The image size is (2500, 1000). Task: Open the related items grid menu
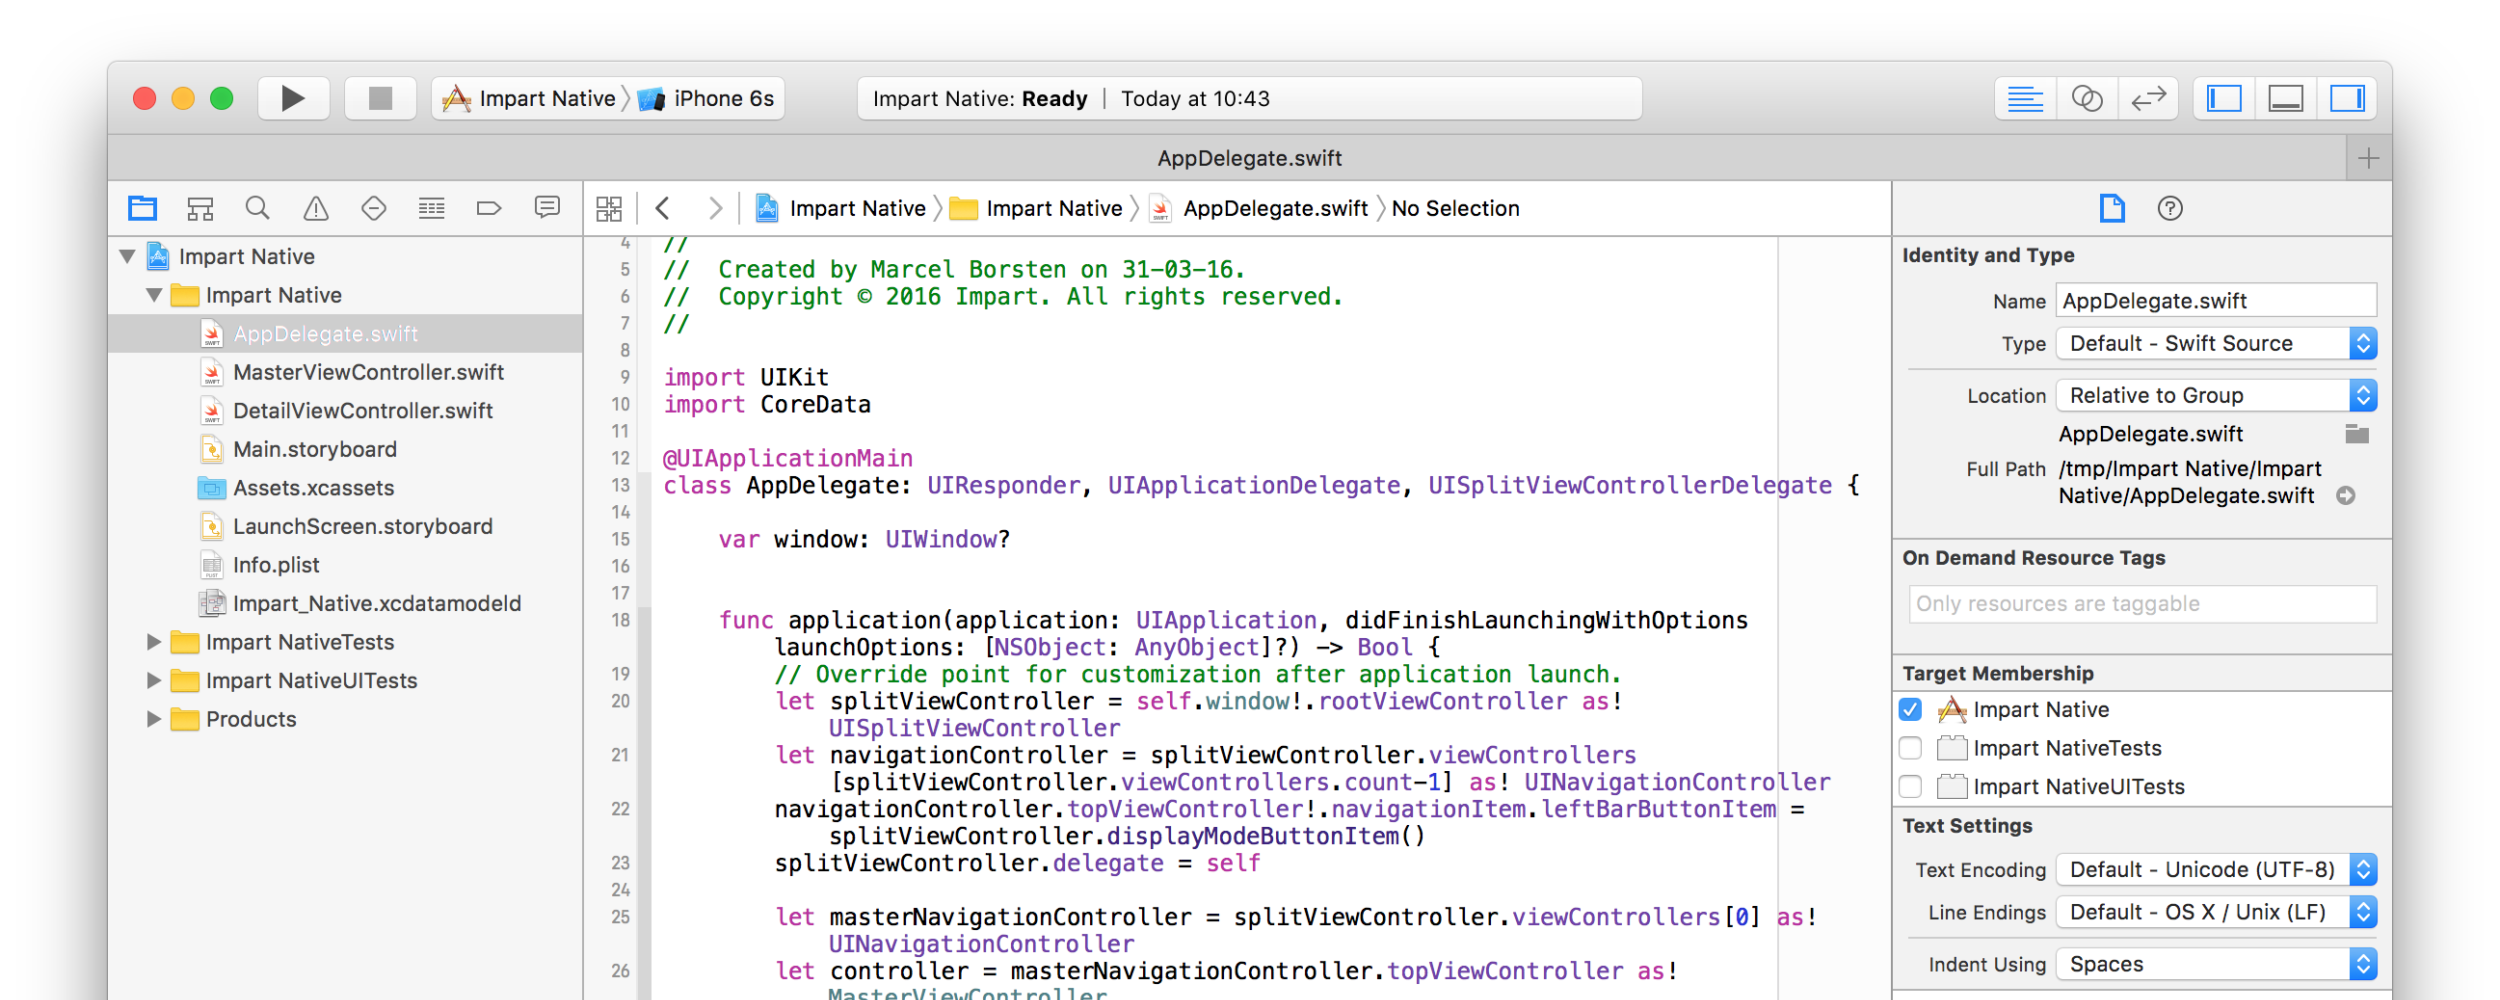click(609, 208)
